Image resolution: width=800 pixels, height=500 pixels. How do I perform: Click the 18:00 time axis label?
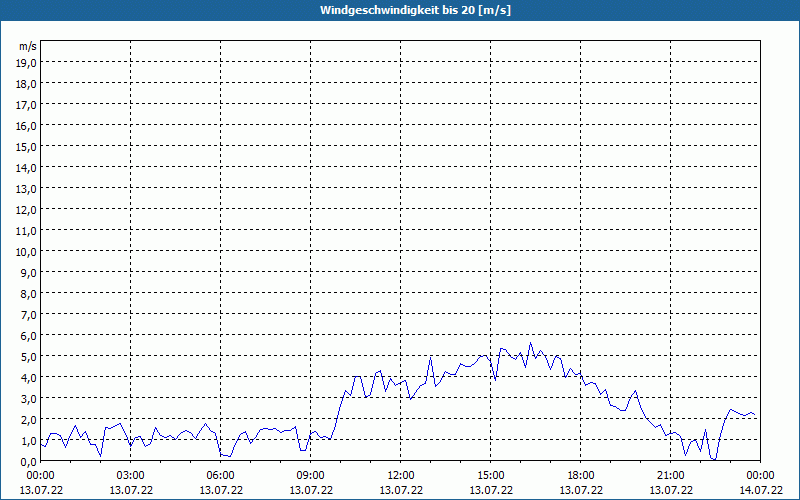click(581, 476)
